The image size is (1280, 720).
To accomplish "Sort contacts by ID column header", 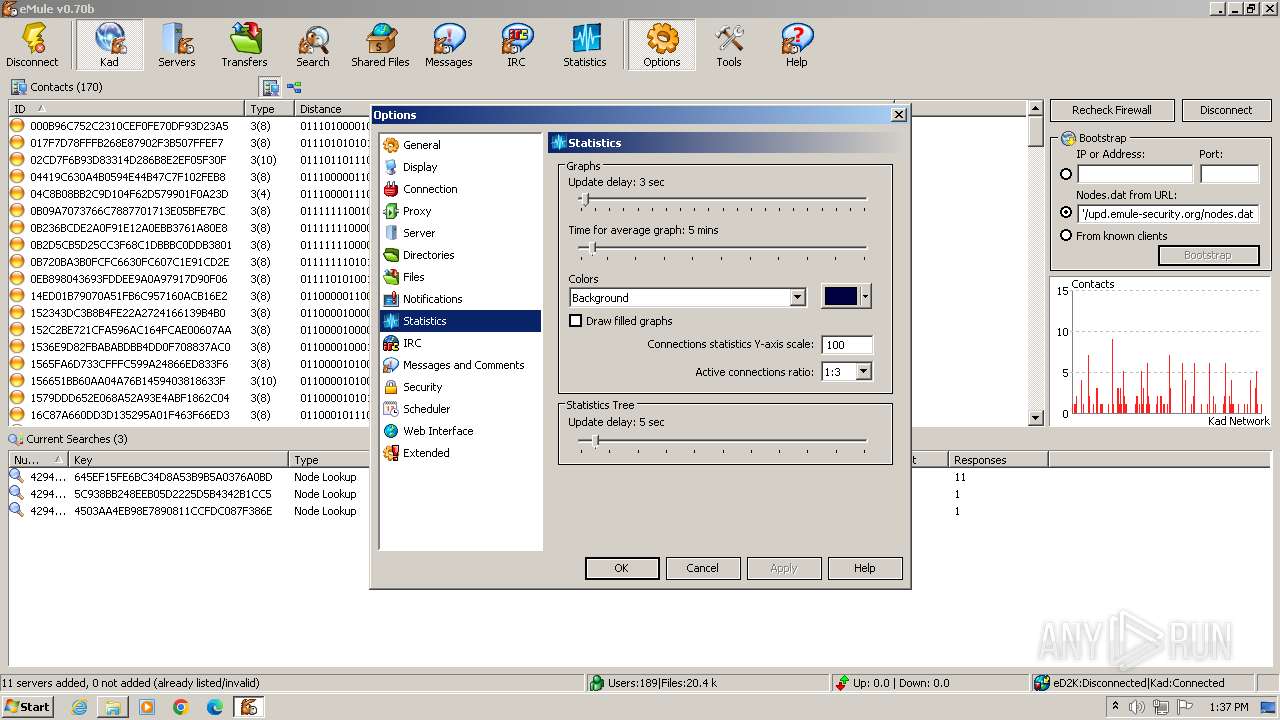I will [127, 108].
